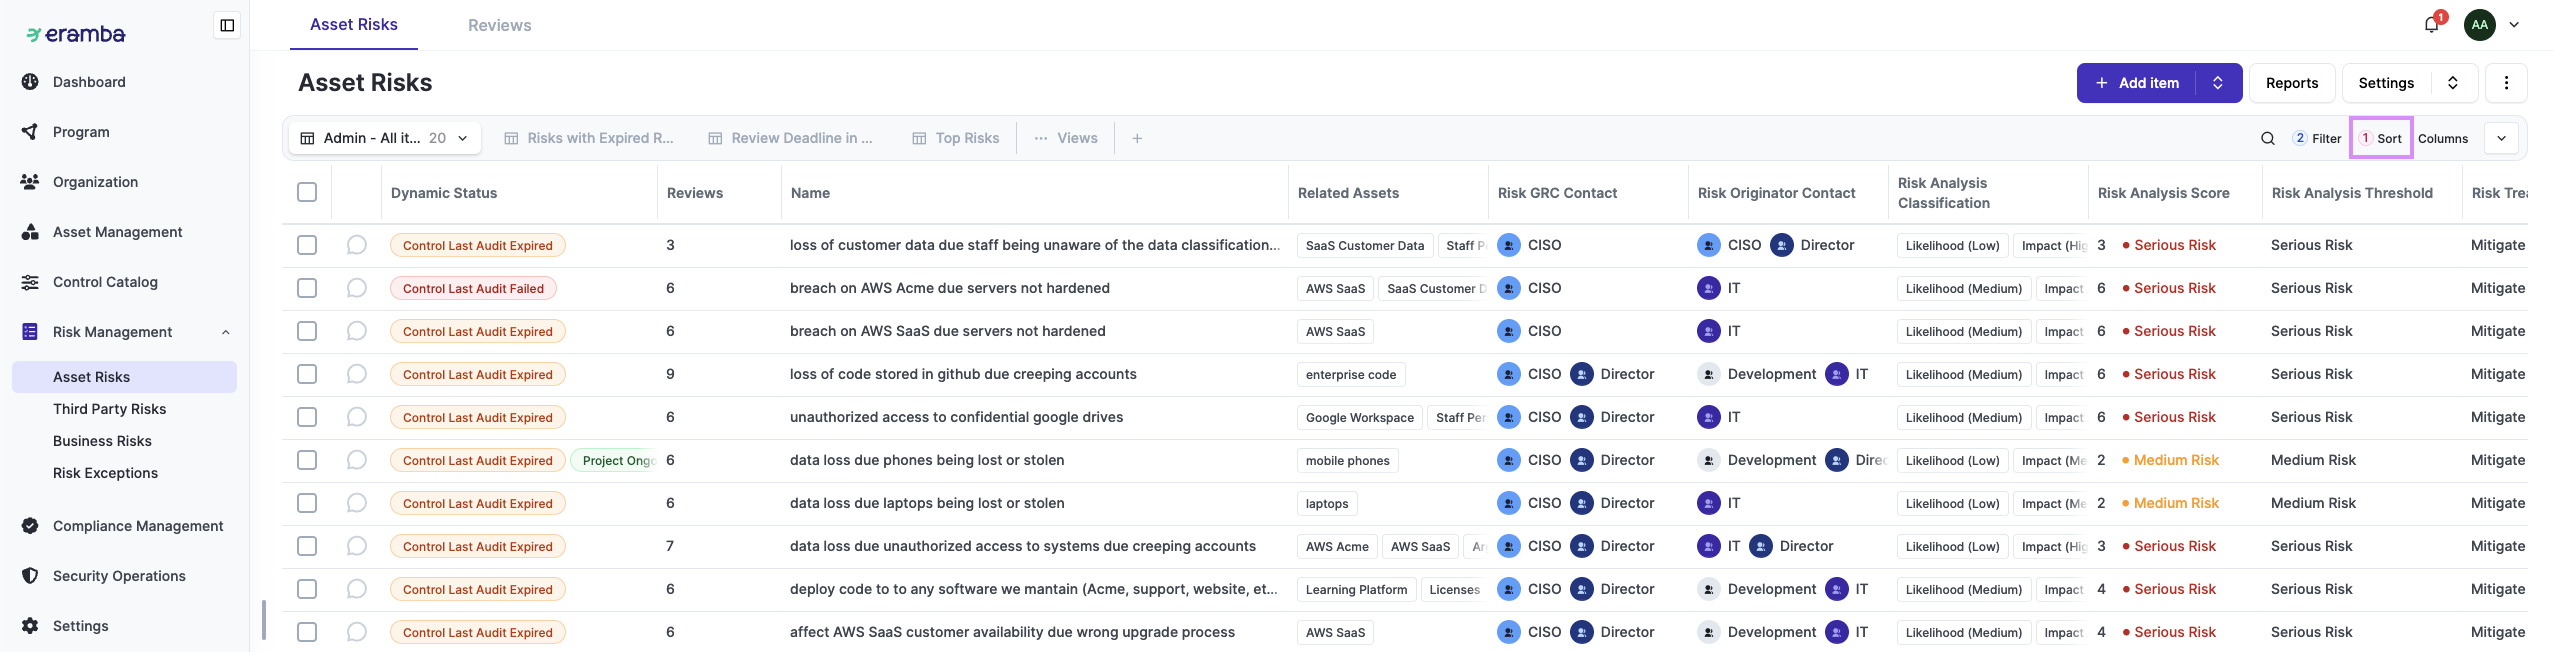The width and height of the screenshot is (2554, 652).
Task: Switch to the Reviews tab
Action: pos(499,25)
